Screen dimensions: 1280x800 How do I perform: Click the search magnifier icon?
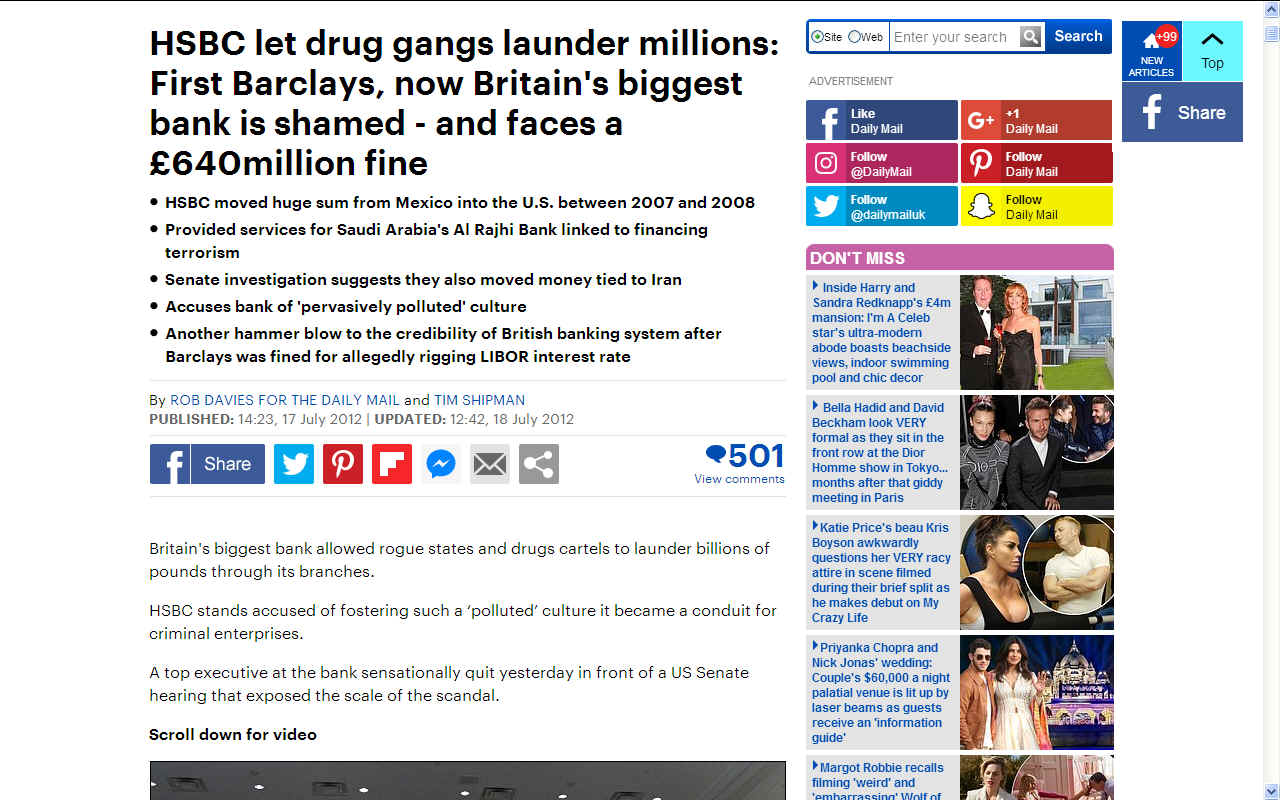(1031, 37)
